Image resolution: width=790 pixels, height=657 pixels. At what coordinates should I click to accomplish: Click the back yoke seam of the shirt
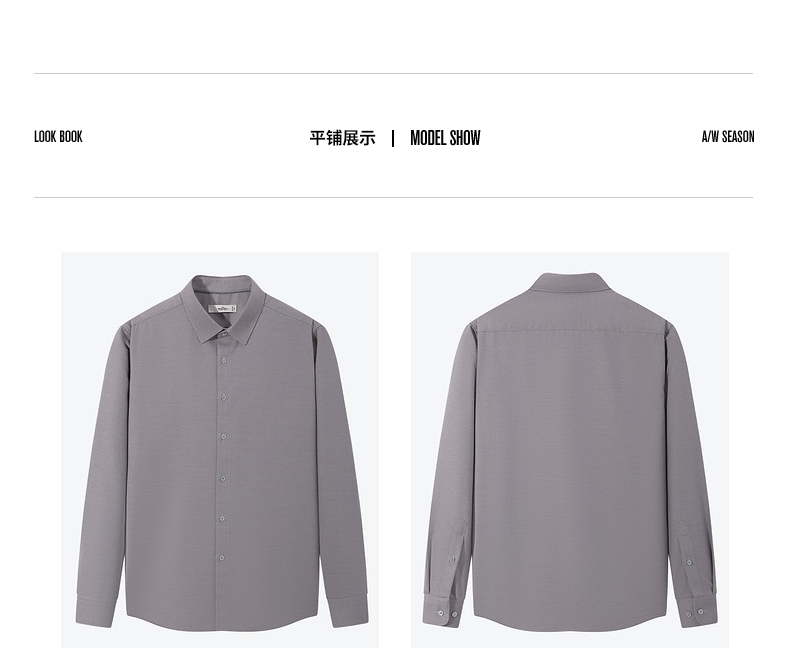click(x=570, y=332)
